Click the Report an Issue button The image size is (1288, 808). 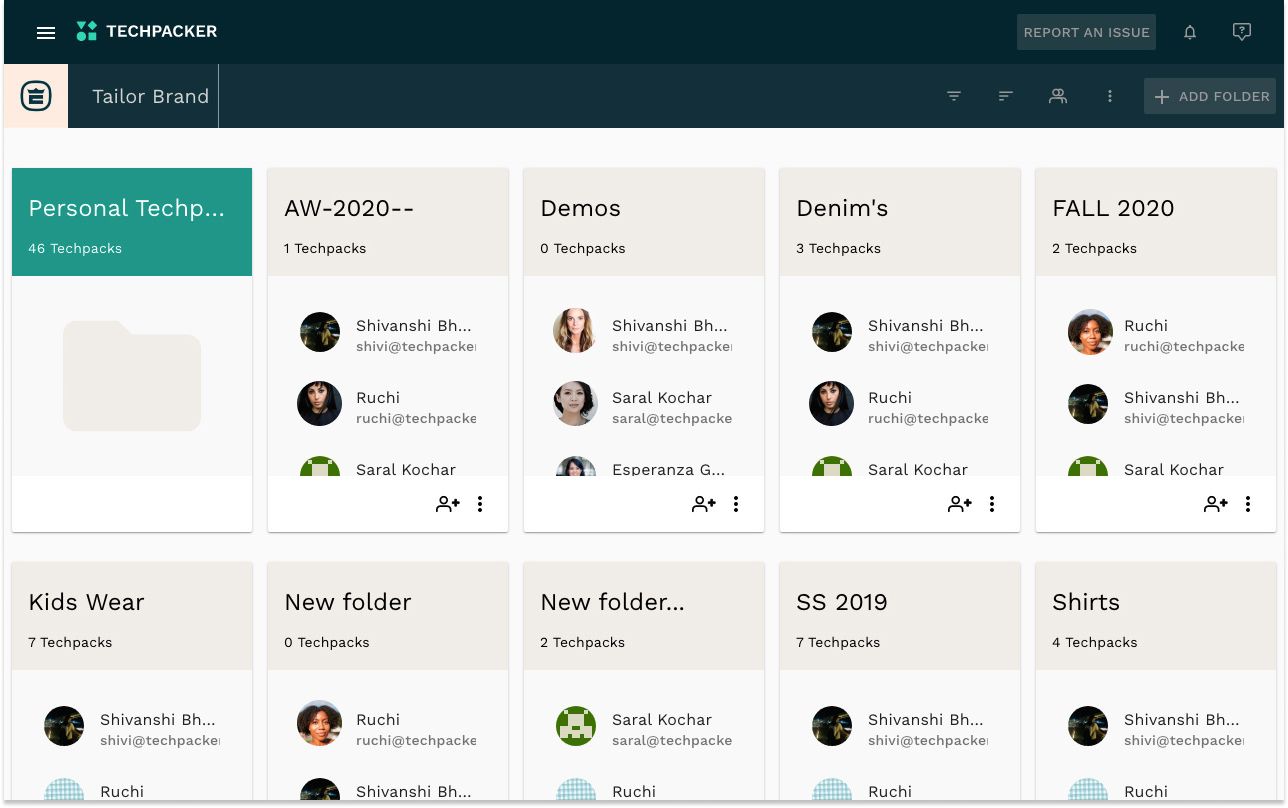pyautogui.click(x=1086, y=32)
